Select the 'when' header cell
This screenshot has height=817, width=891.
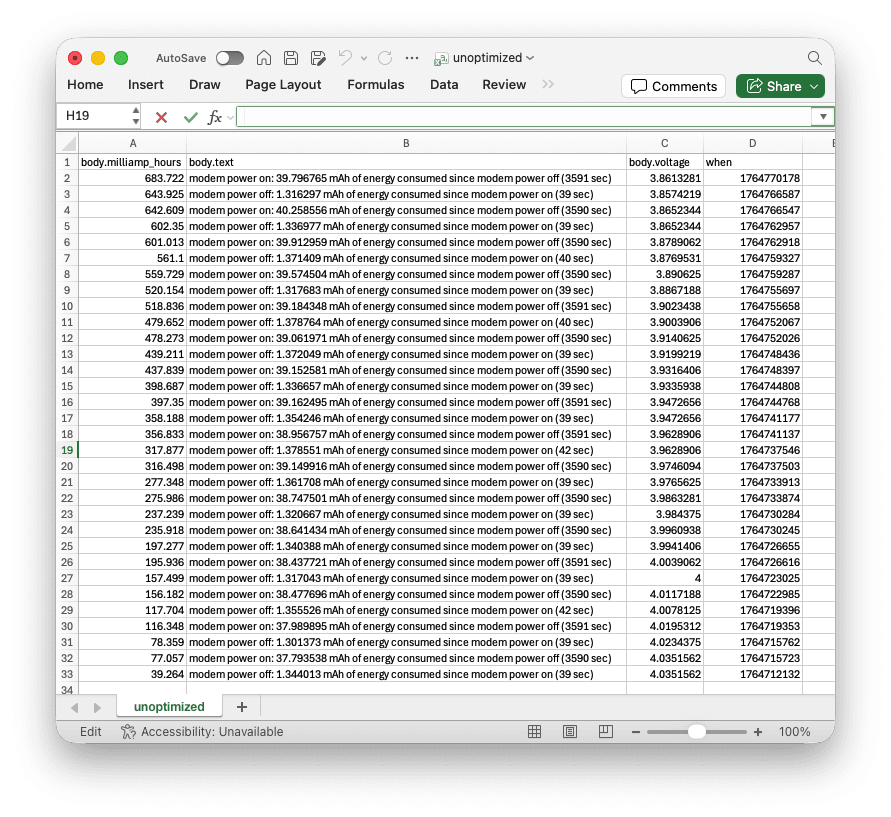(x=753, y=162)
